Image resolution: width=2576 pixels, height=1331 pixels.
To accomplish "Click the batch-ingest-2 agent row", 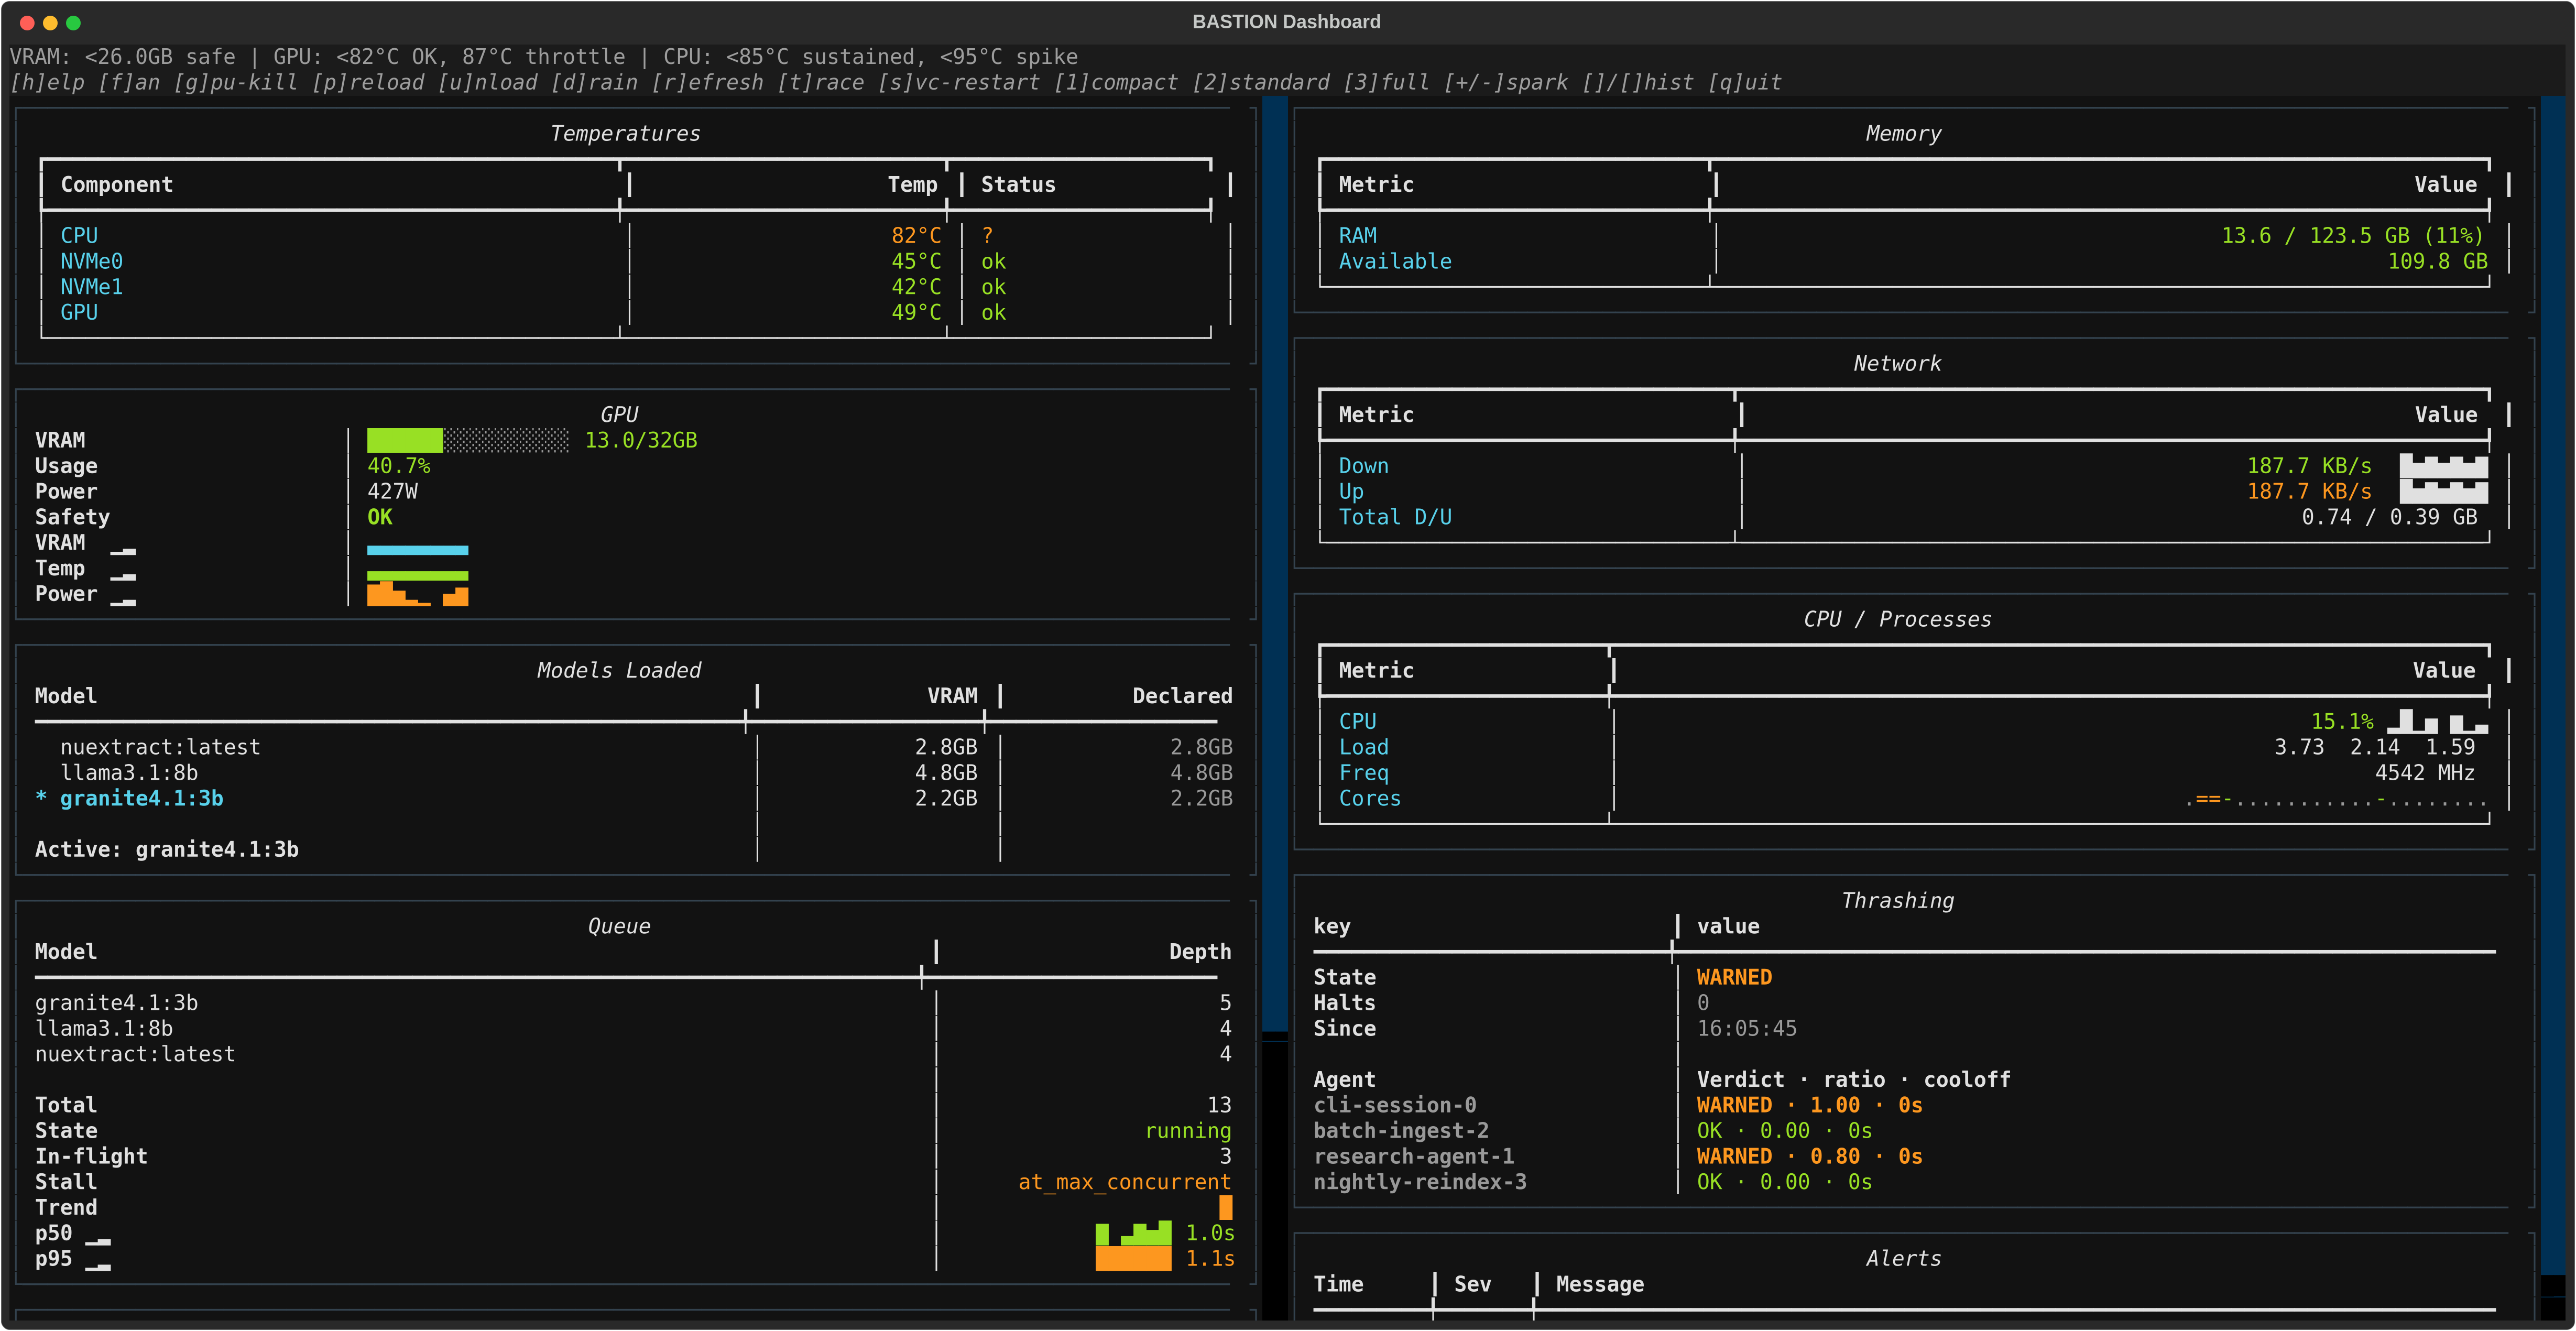I will pyautogui.click(x=1904, y=1130).
